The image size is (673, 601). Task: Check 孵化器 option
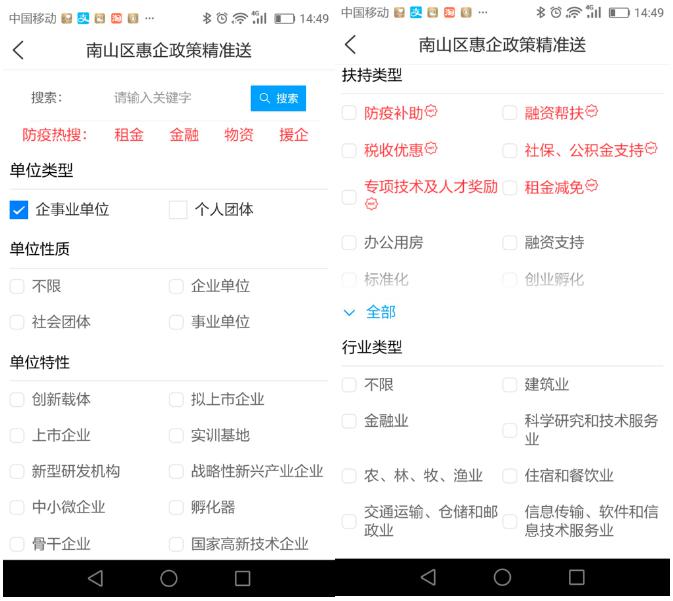[x=176, y=507]
